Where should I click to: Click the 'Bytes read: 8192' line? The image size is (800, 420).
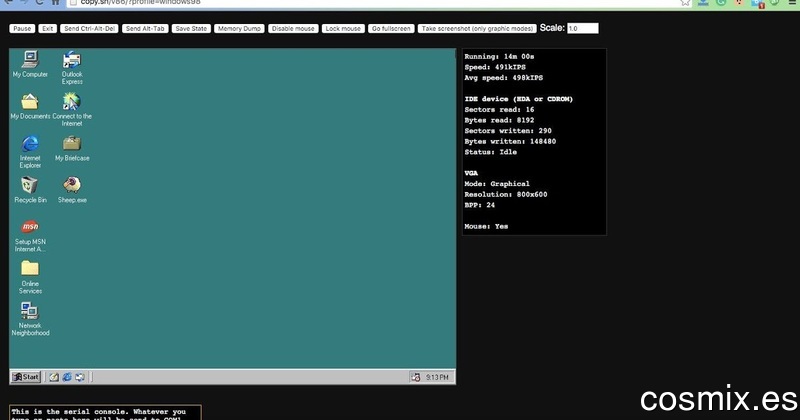click(499, 120)
